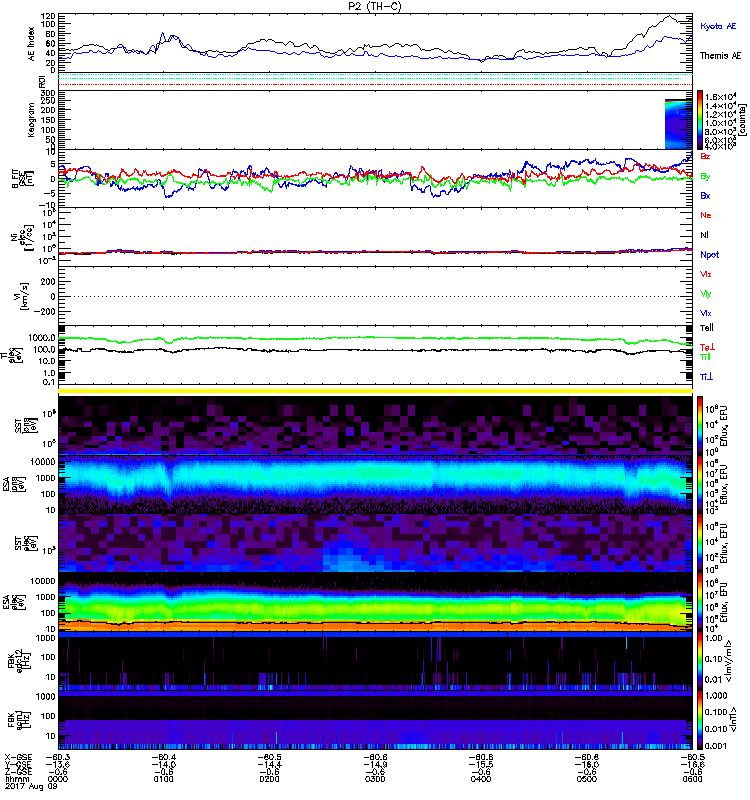Click the red "Bz" legend label
Image resolution: width=750 pixels, height=800 pixels.
coord(705,157)
